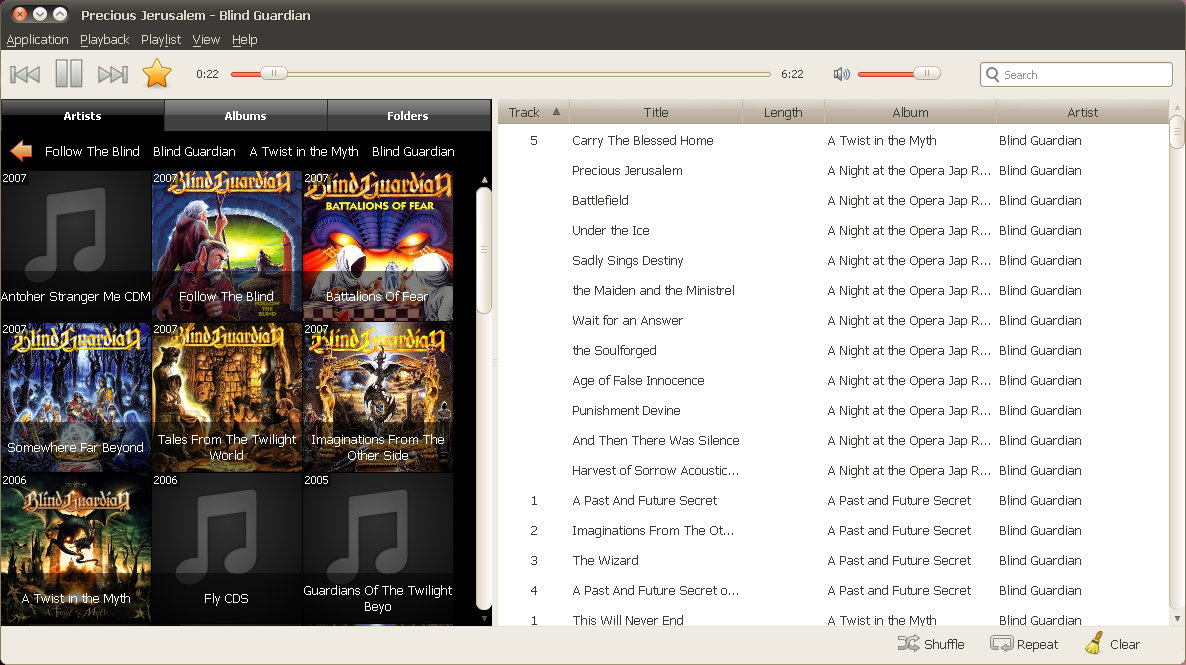Click the playlist scrollbar down arrow

(1177, 619)
